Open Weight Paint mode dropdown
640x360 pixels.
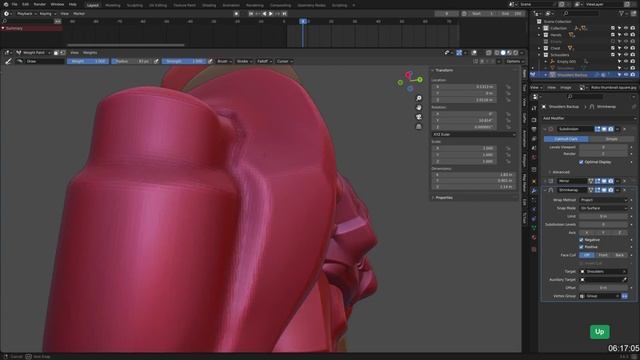pyautogui.click(x=33, y=53)
